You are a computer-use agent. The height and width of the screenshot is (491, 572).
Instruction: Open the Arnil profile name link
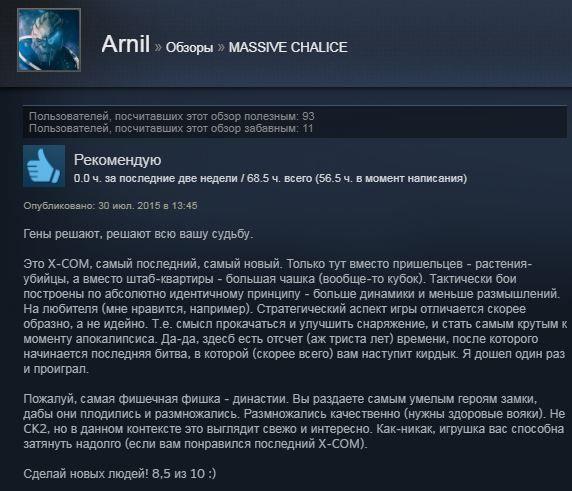[125, 45]
